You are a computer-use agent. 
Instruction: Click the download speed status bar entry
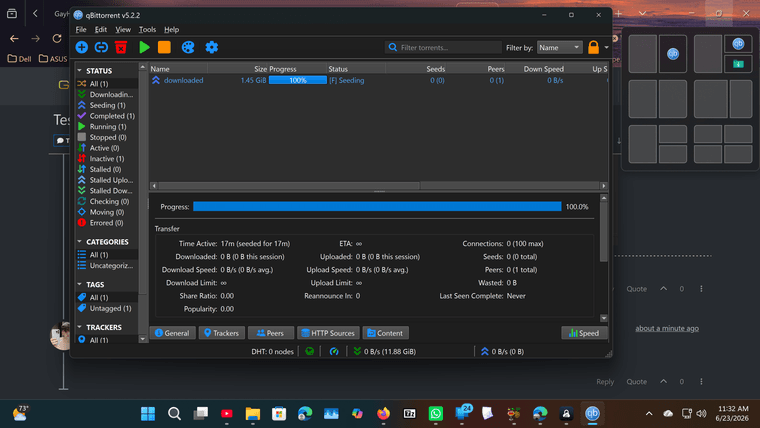384,351
